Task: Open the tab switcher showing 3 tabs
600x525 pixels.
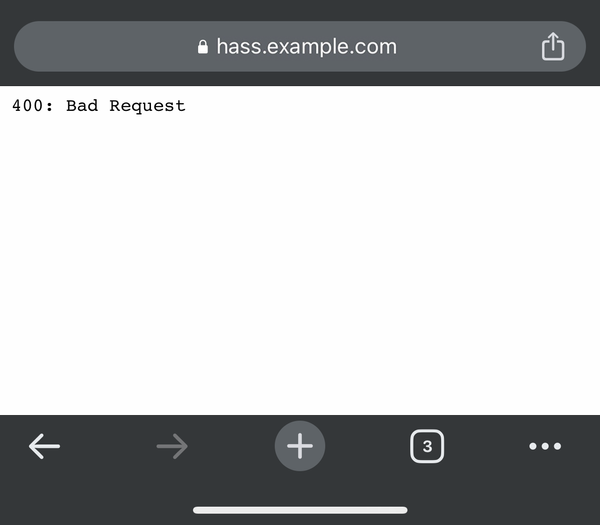Action: 427,446
